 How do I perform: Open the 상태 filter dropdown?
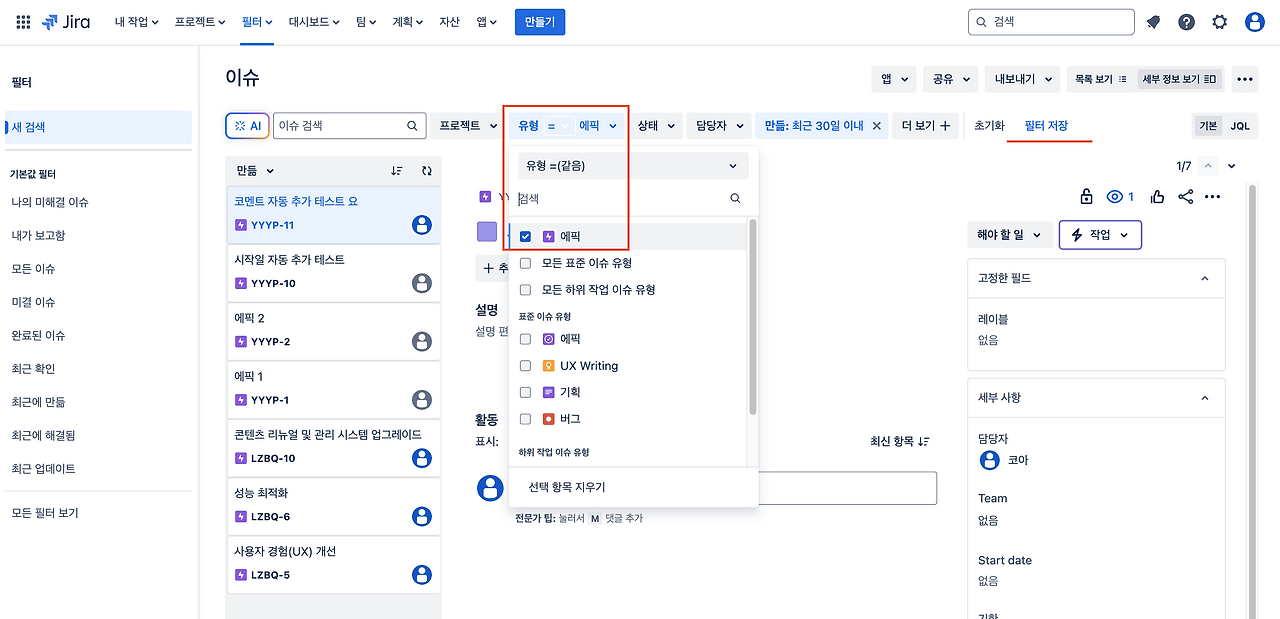[x=655, y=126]
